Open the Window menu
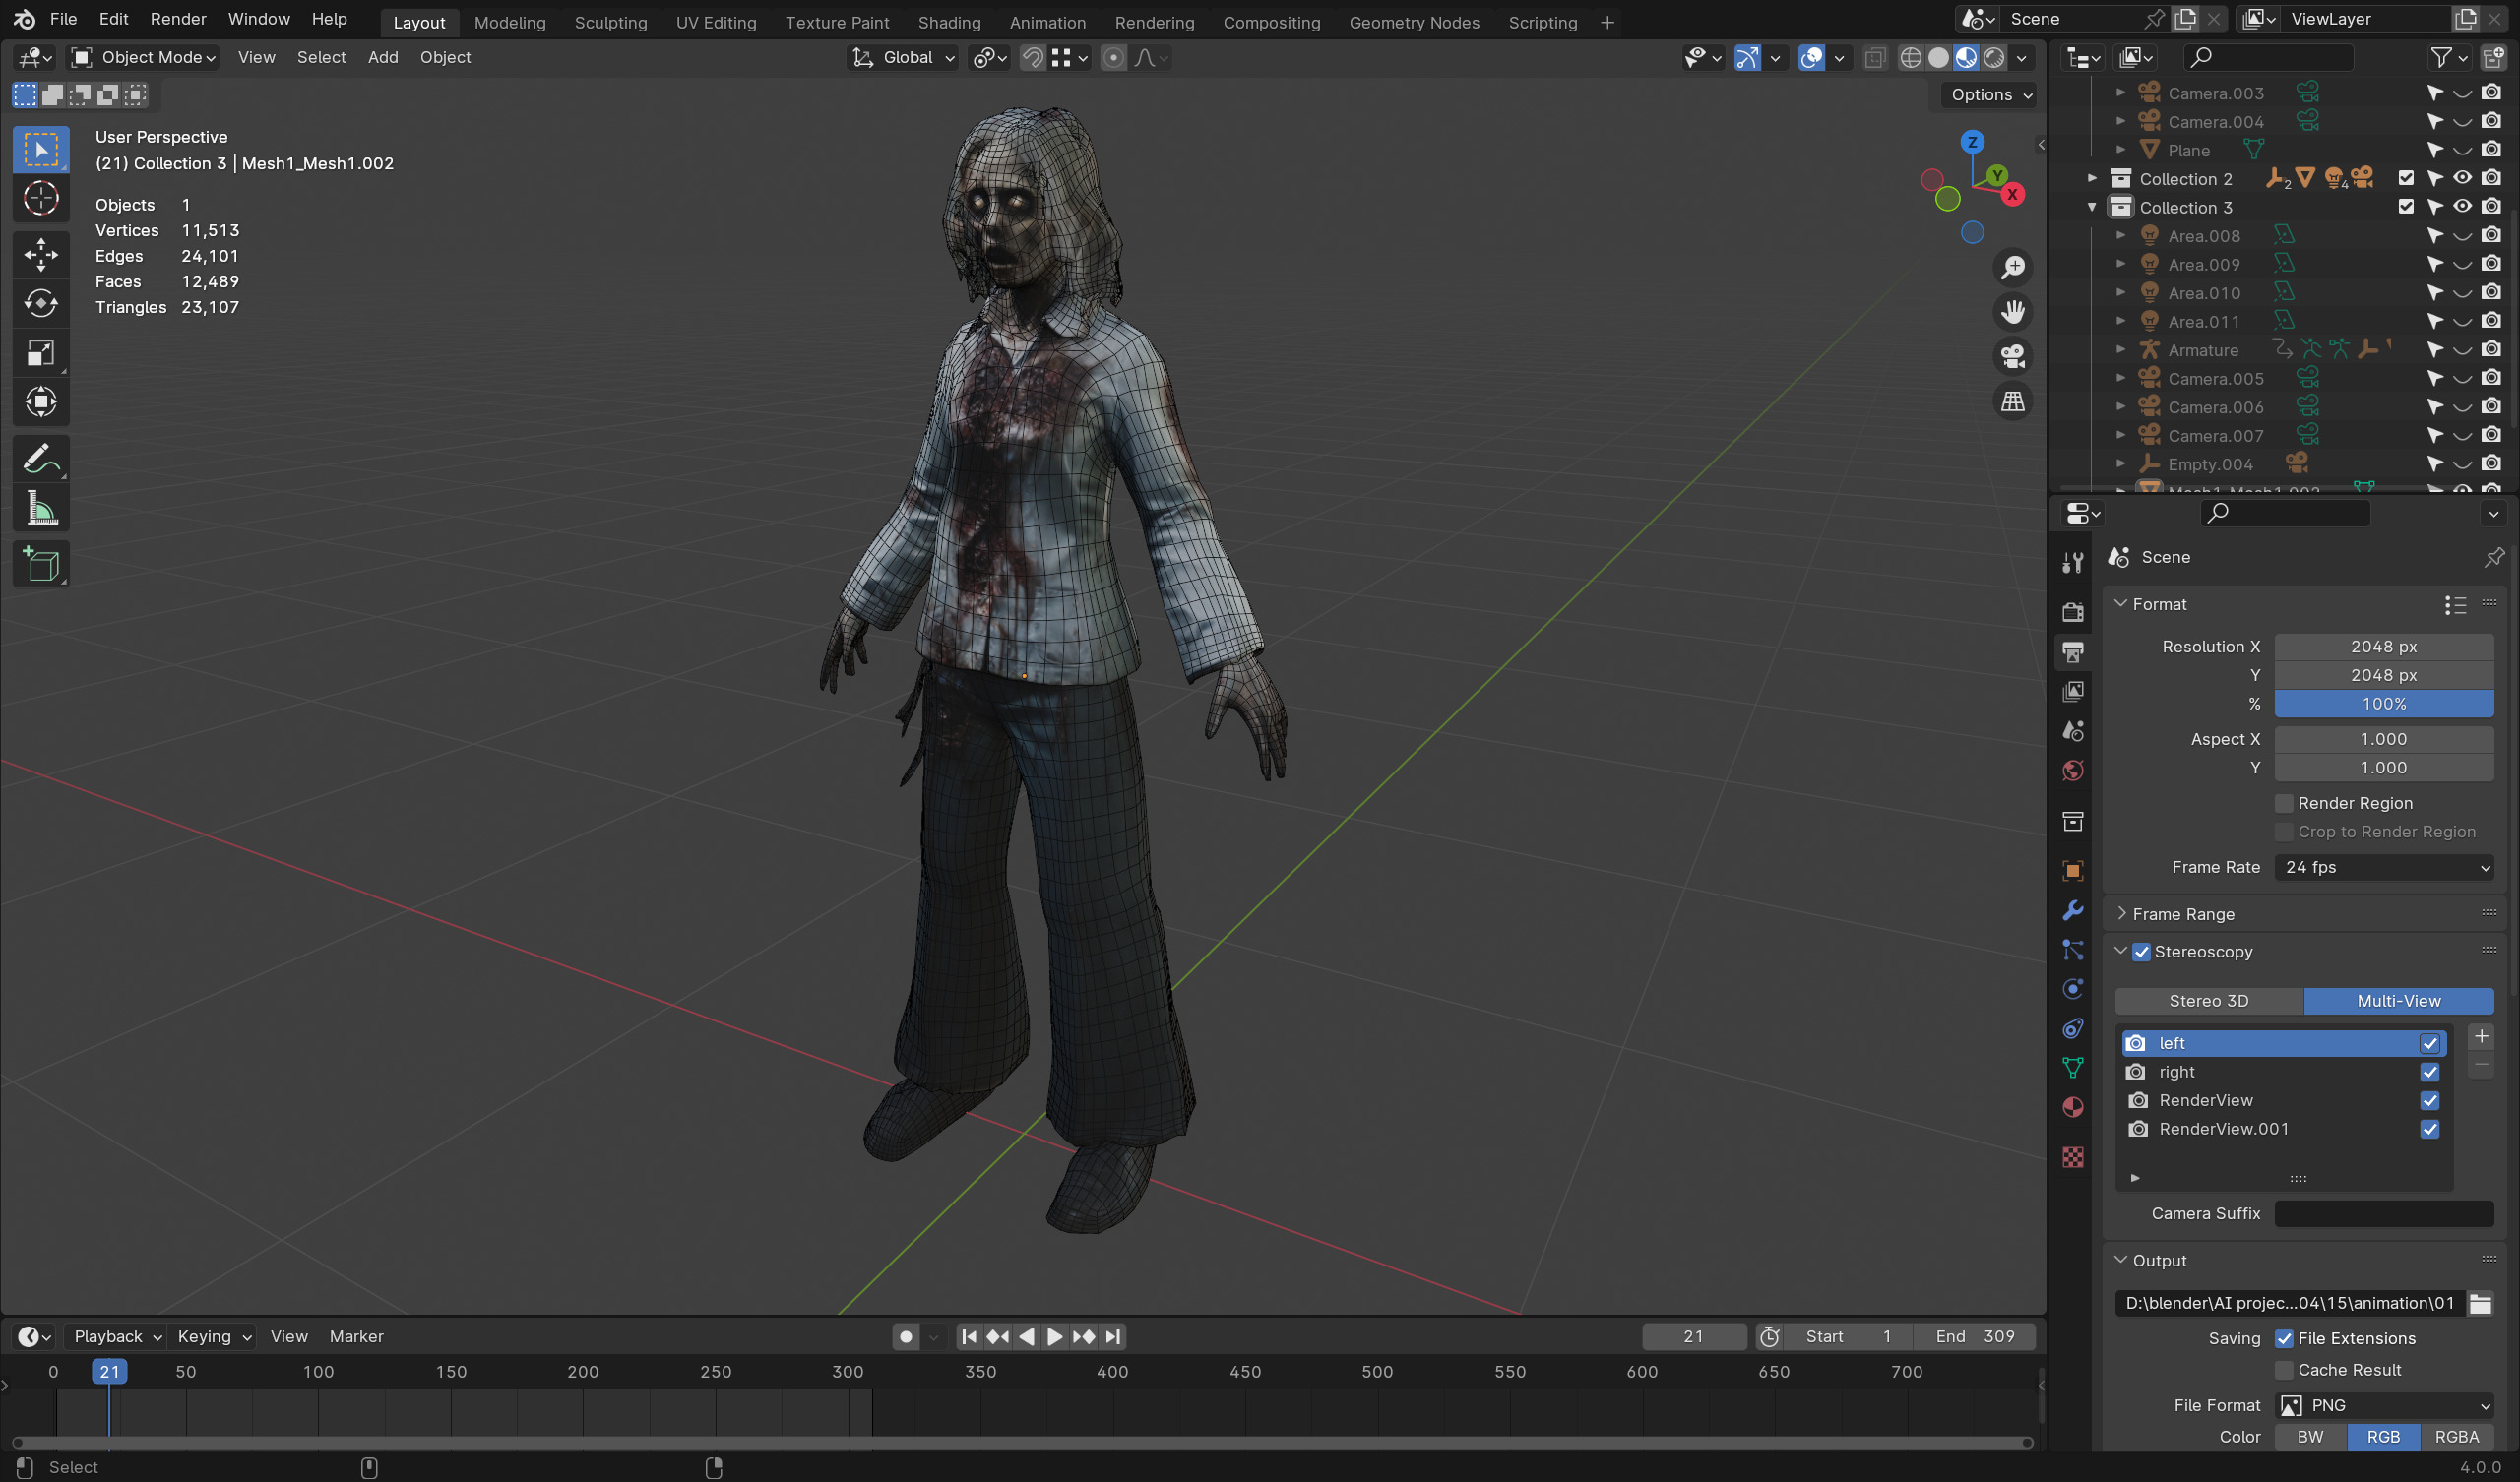Image resolution: width=2520 pixels, height=1482 pixels. coord(259,19)
